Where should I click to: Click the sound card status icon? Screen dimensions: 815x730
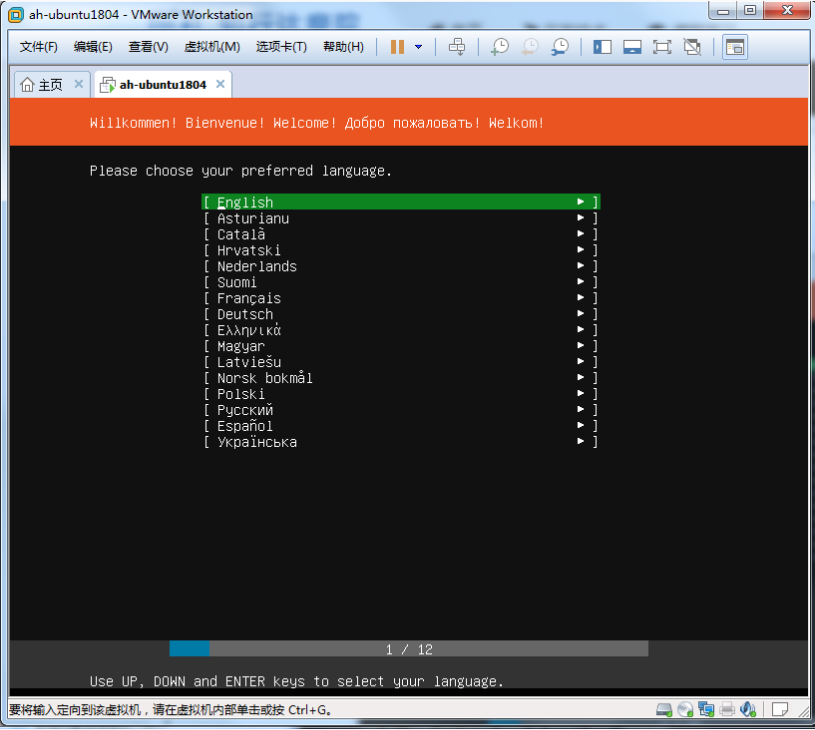click(747, 710)
